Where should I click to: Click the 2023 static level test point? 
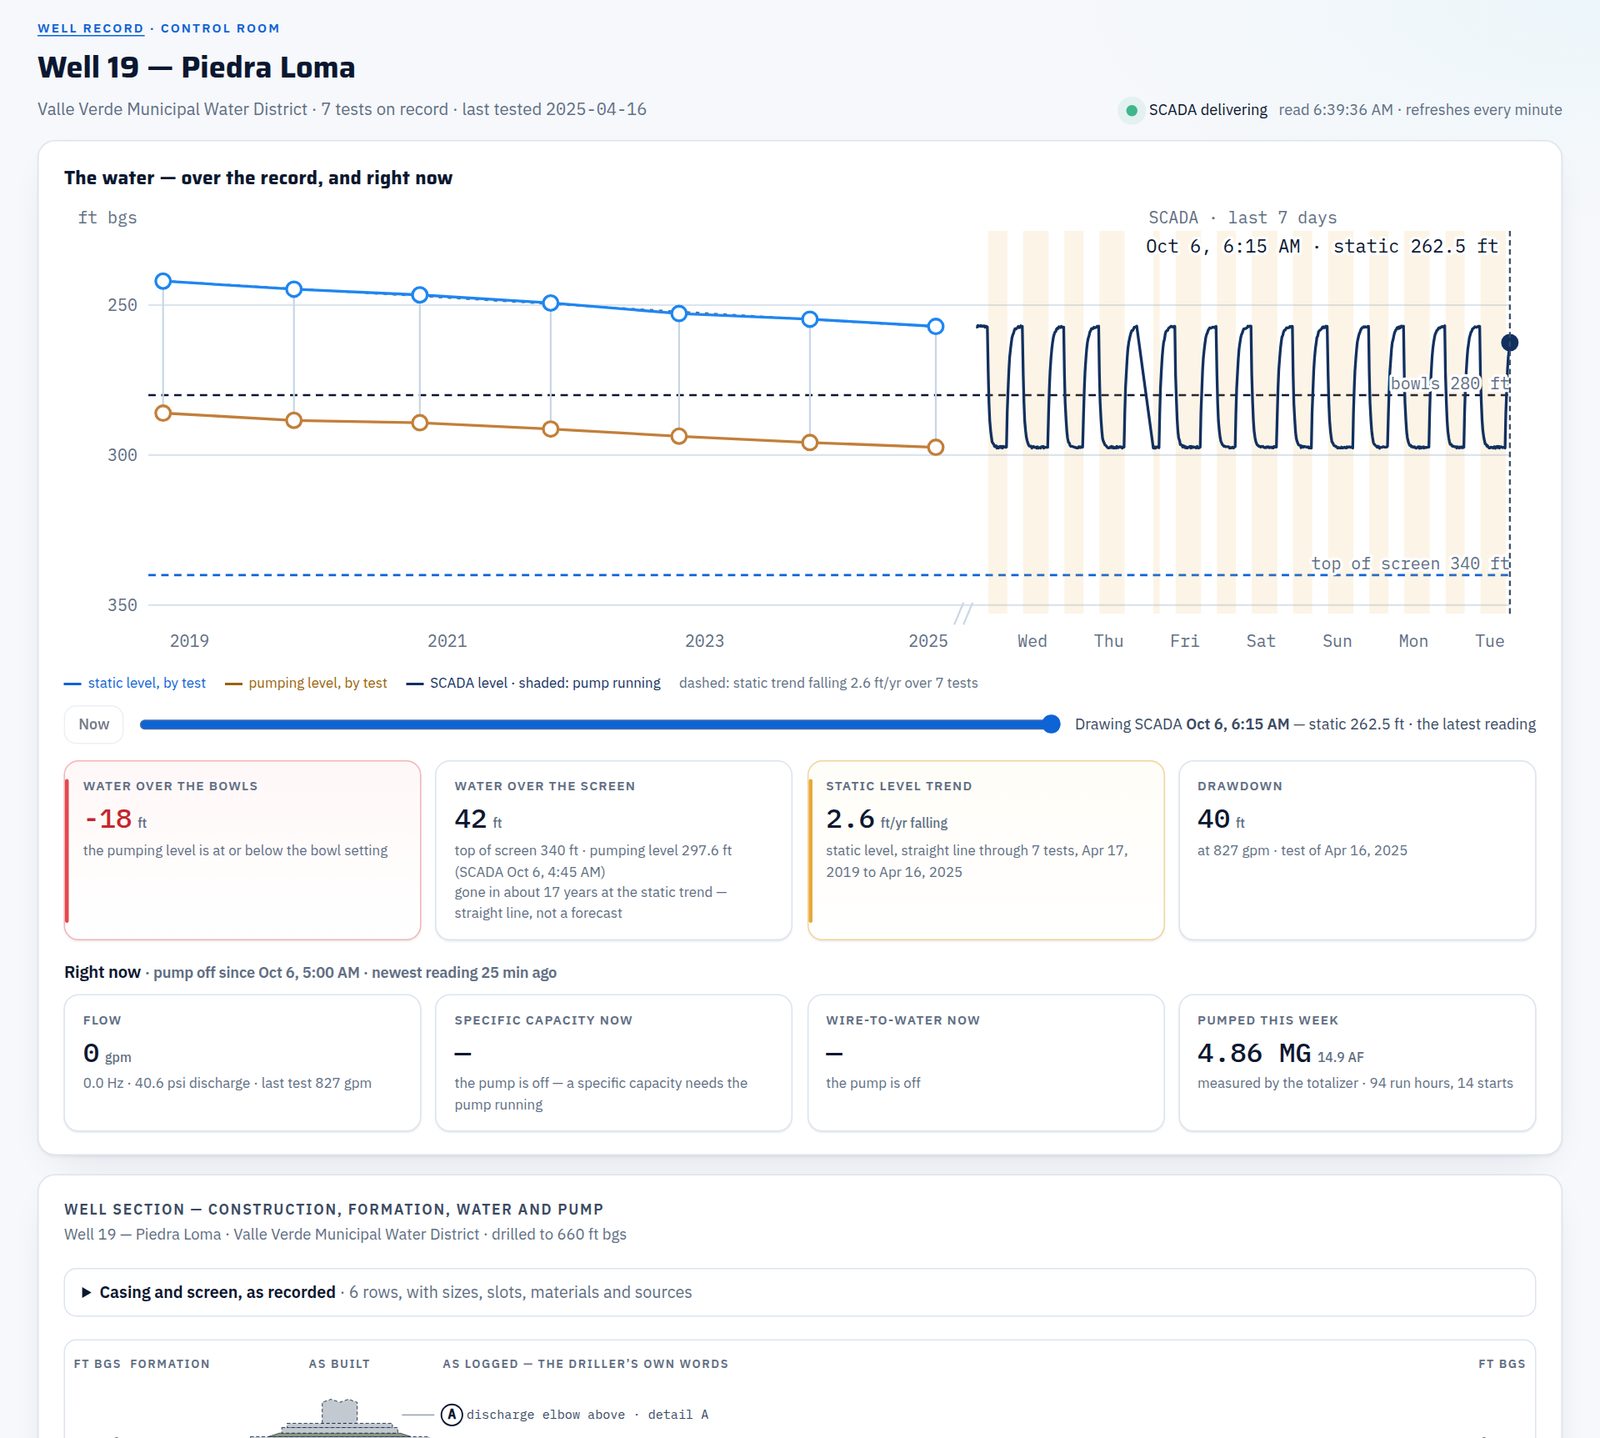(x=679, y=313)
